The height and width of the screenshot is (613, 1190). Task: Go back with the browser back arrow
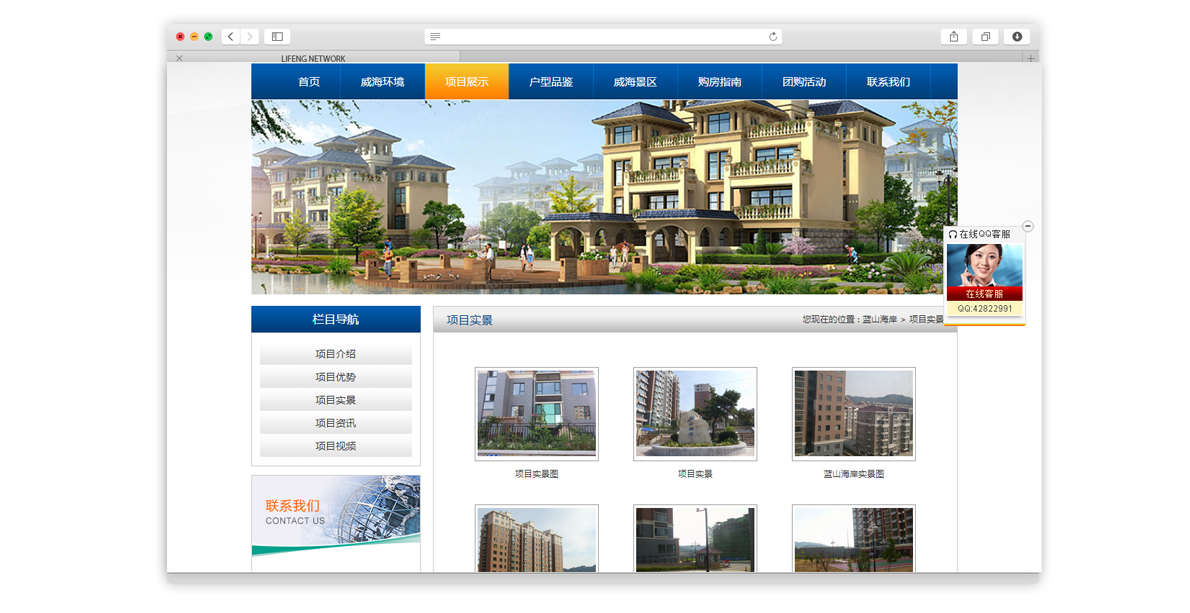tap(231, 36)
